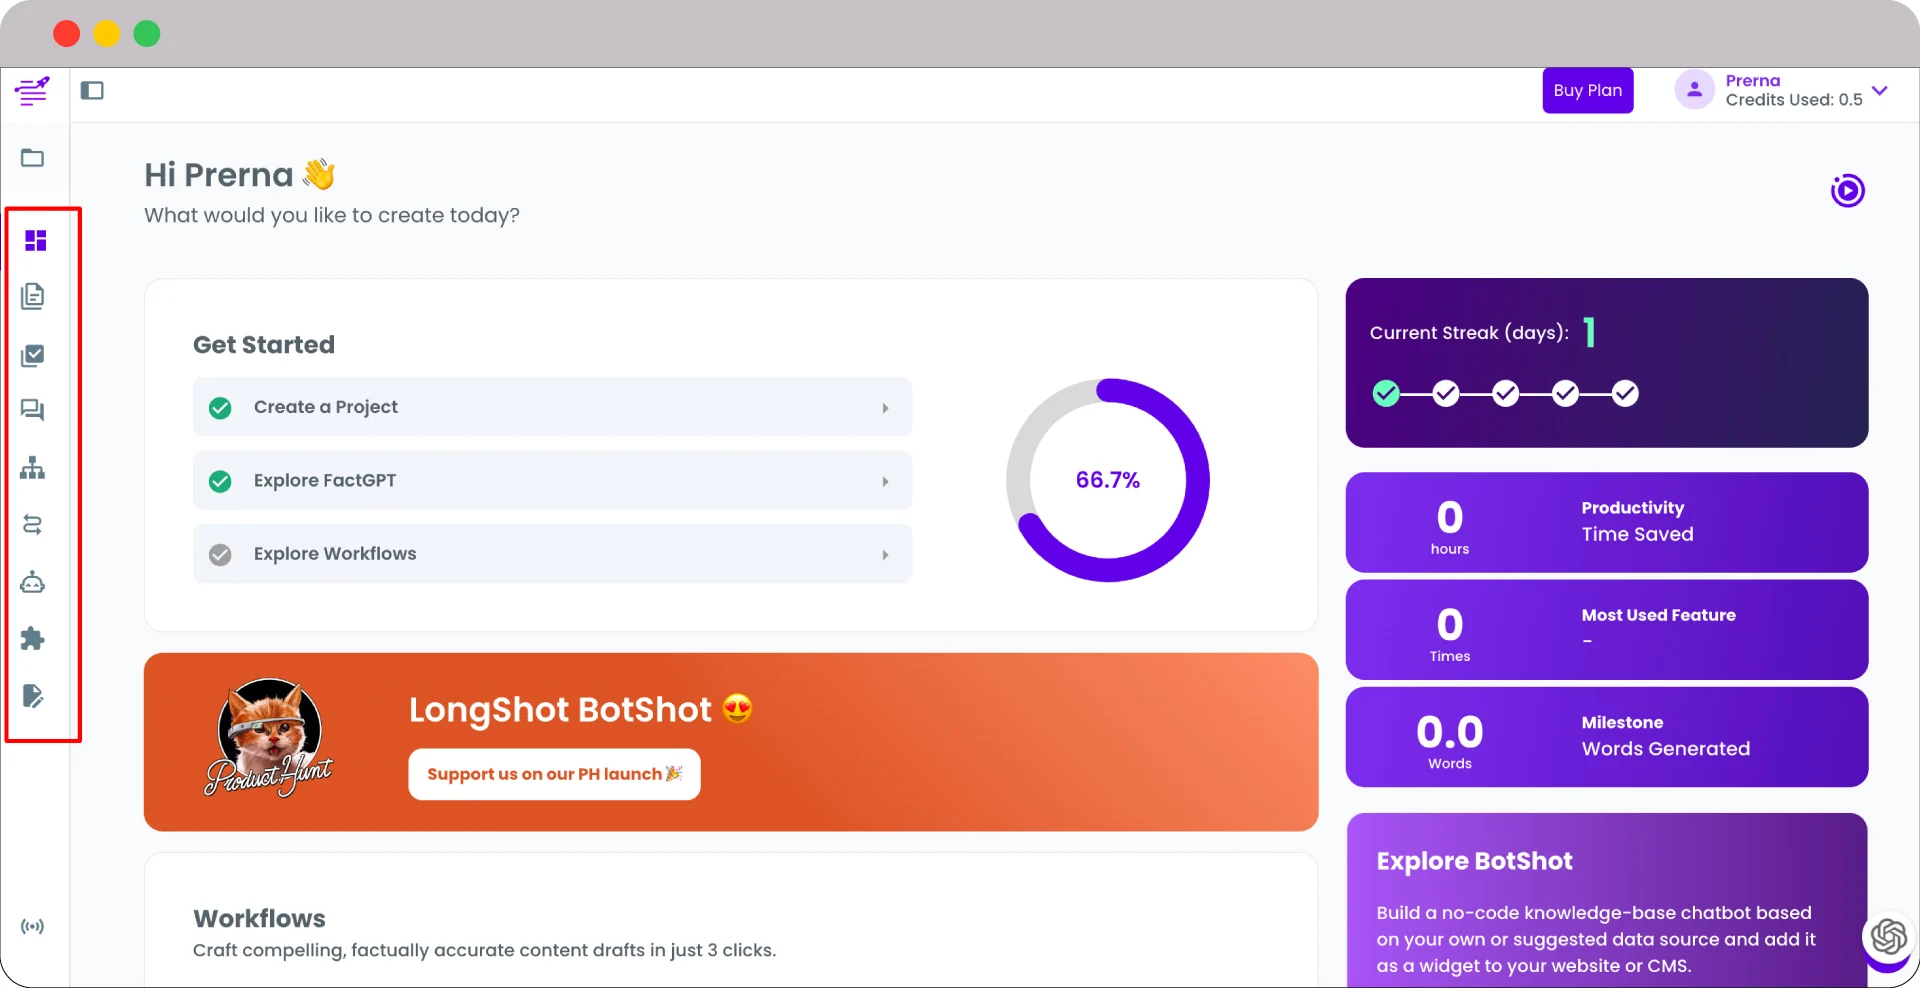Open the hierarchy tree icon
1920x988 pixels.
(33, 468)
